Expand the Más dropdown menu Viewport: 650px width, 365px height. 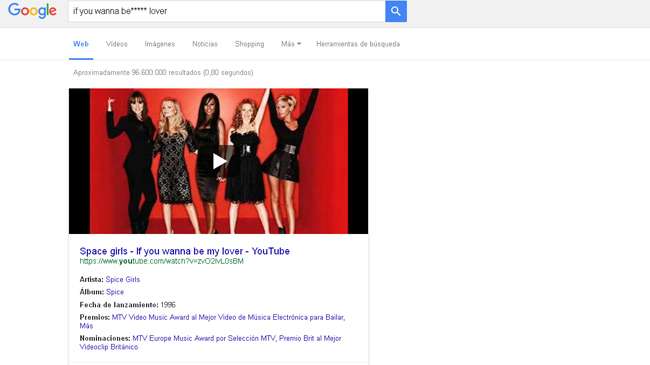click(291, 44)
